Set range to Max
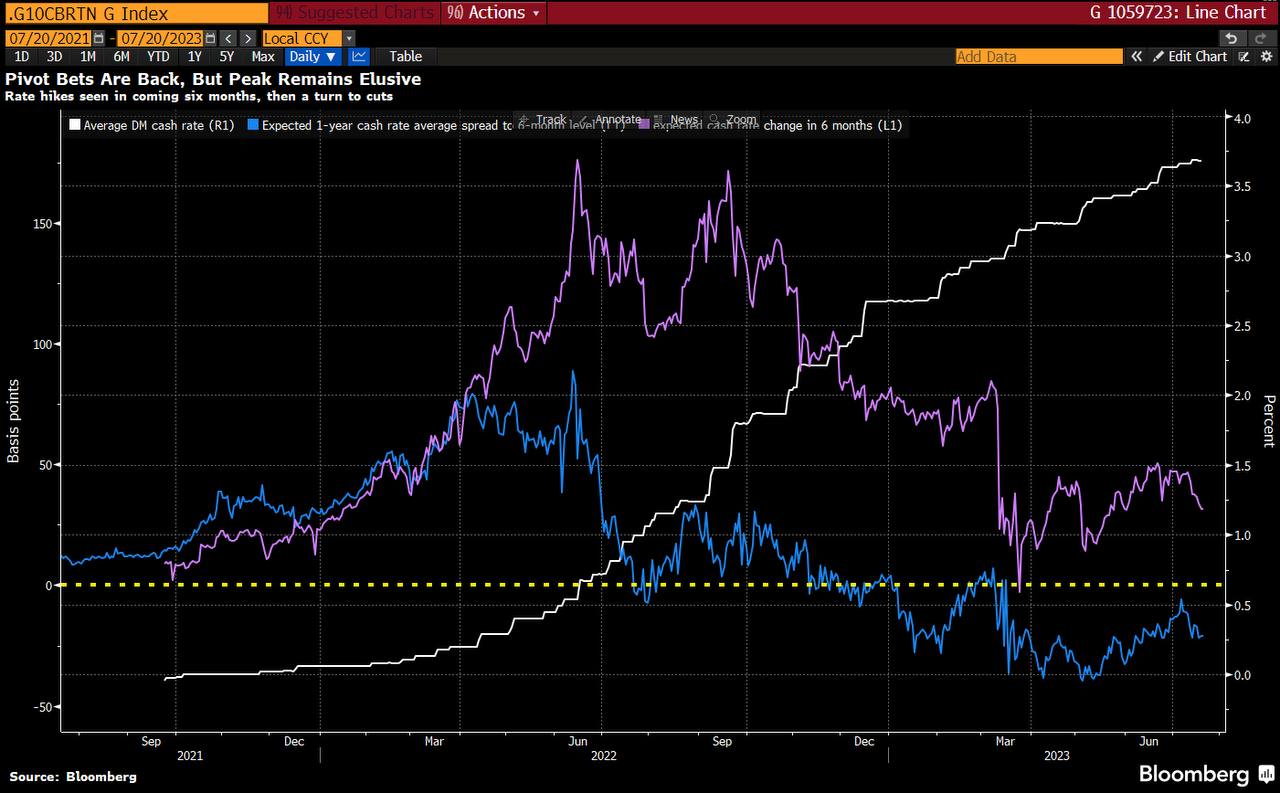1280x793 pixels. 263,56
